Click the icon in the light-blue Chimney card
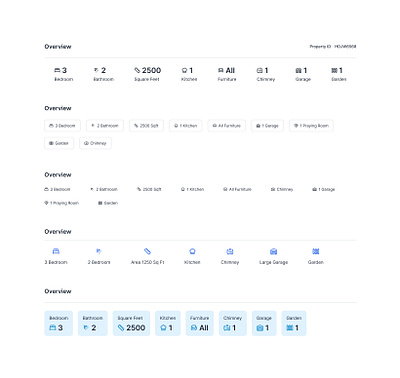Viewport: 400px width, 378px height. pyautogui.click(x=227, y=328)
